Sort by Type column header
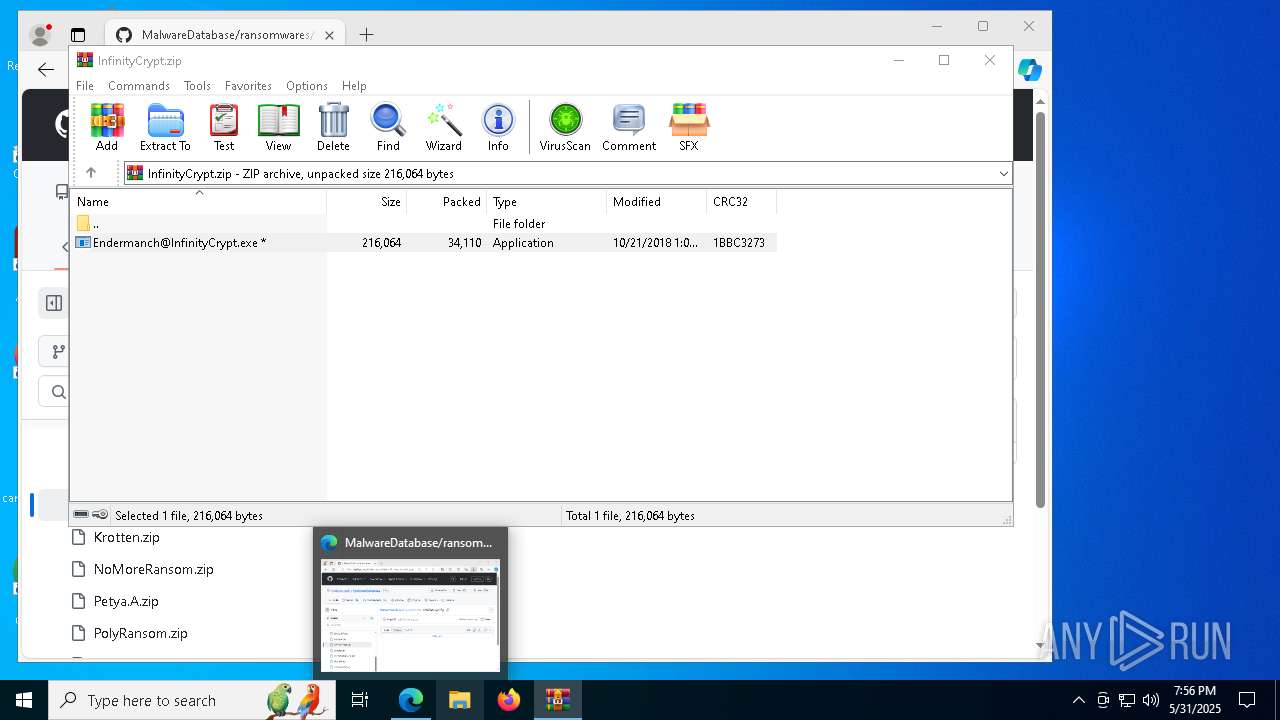 (547, 201)
